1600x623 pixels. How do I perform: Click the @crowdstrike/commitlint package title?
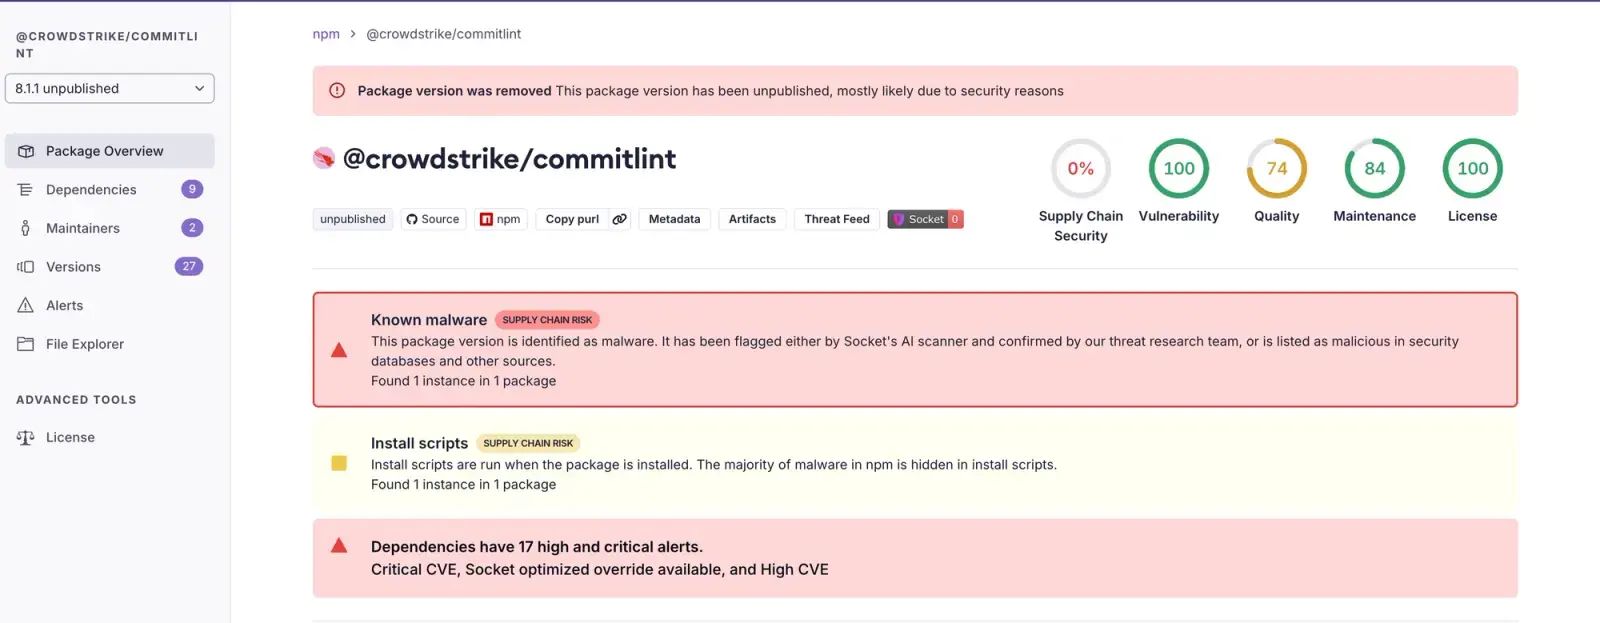pos(510,159)
